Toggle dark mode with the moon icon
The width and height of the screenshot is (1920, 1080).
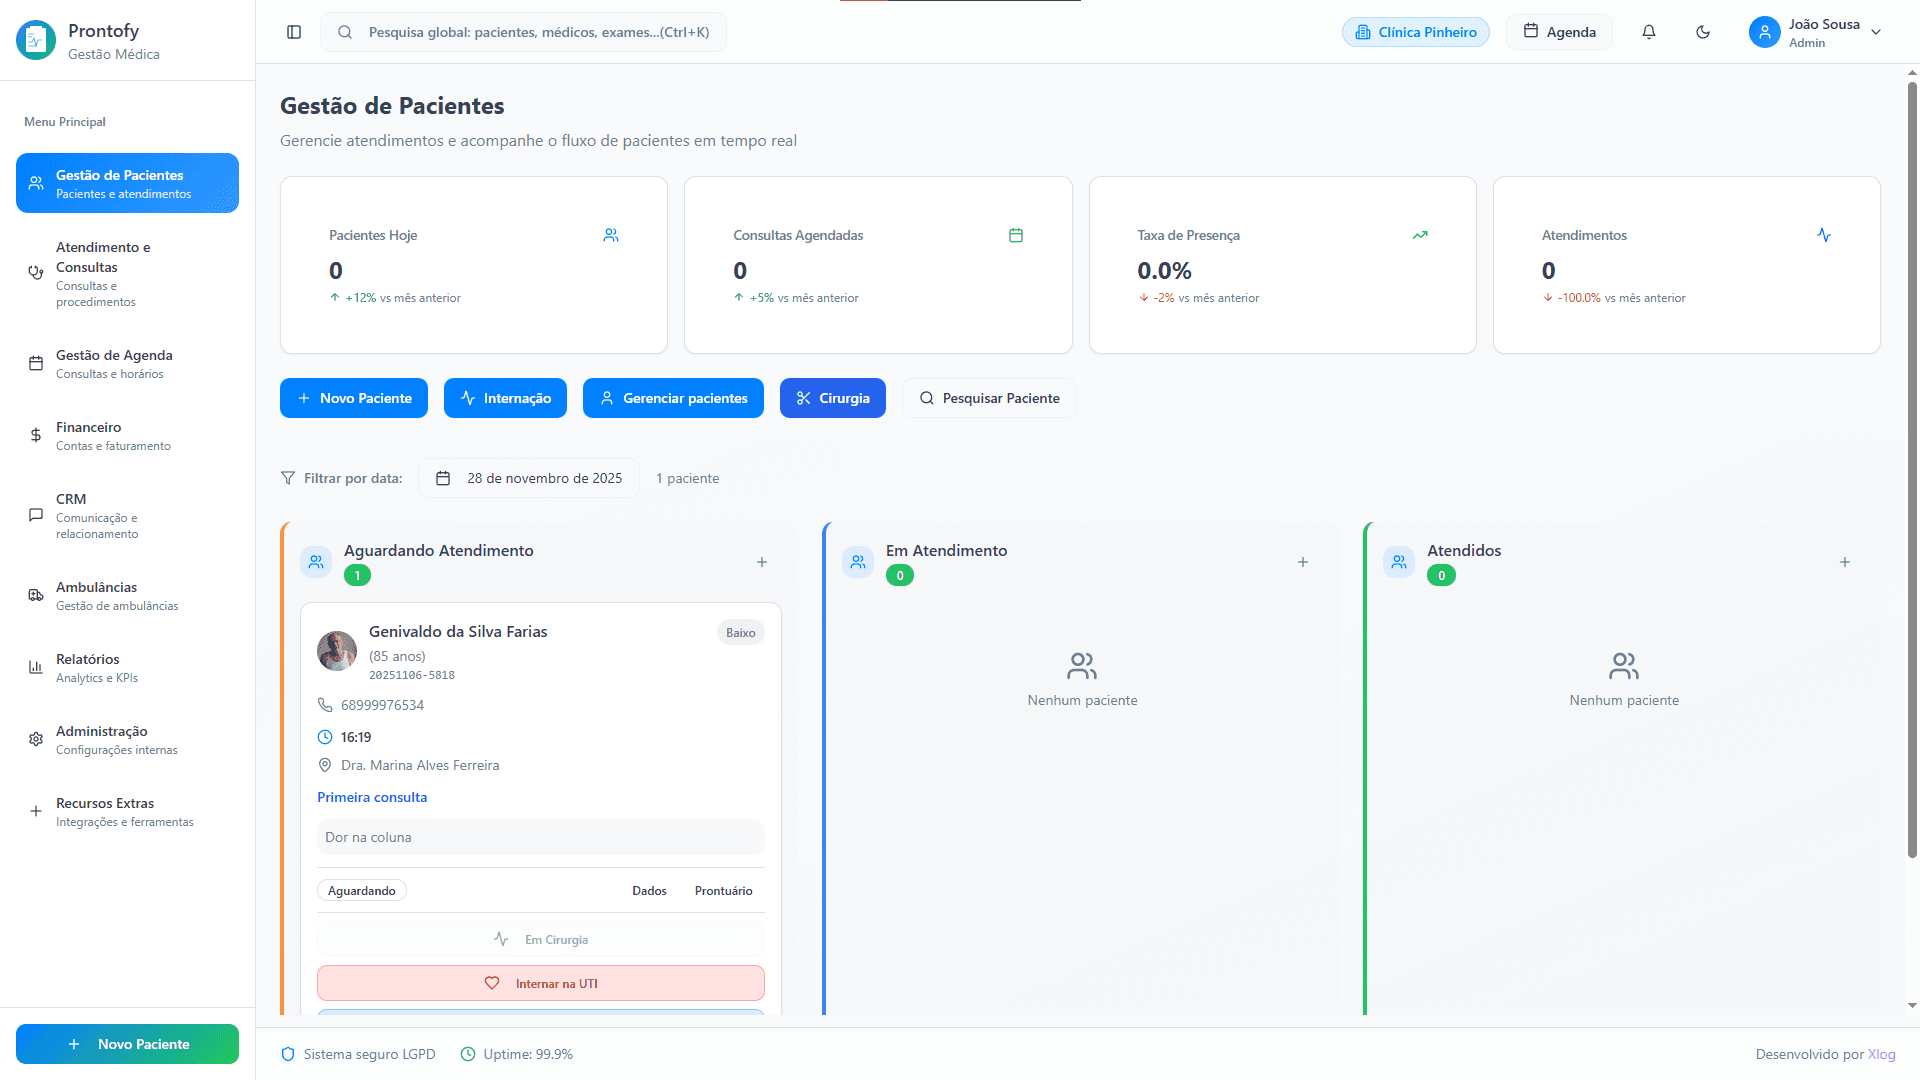1702,32
